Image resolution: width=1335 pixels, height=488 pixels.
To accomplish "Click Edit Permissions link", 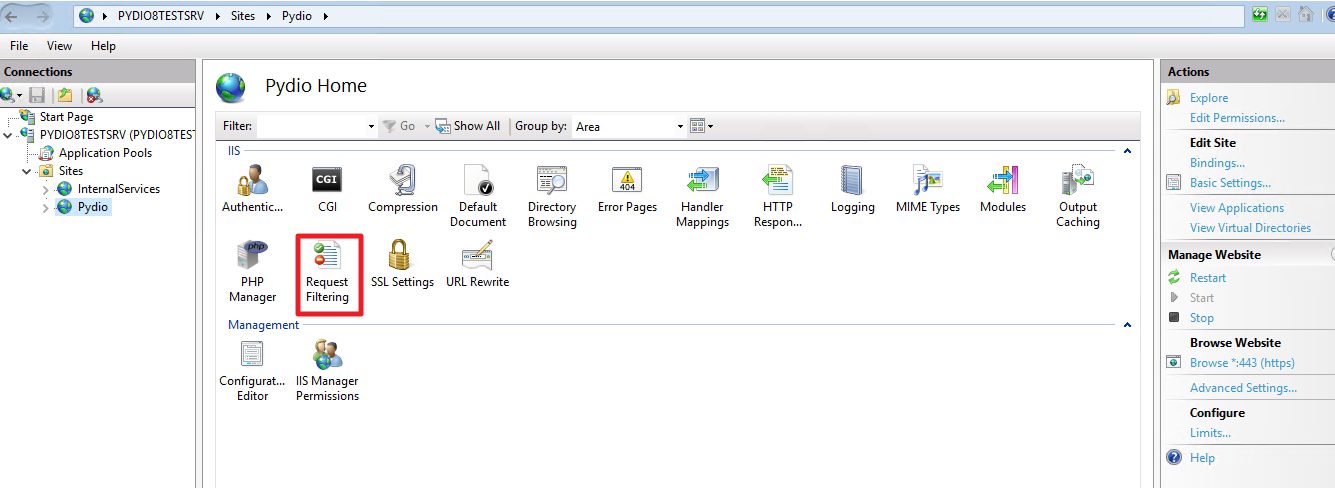I will click(1237, 118).
